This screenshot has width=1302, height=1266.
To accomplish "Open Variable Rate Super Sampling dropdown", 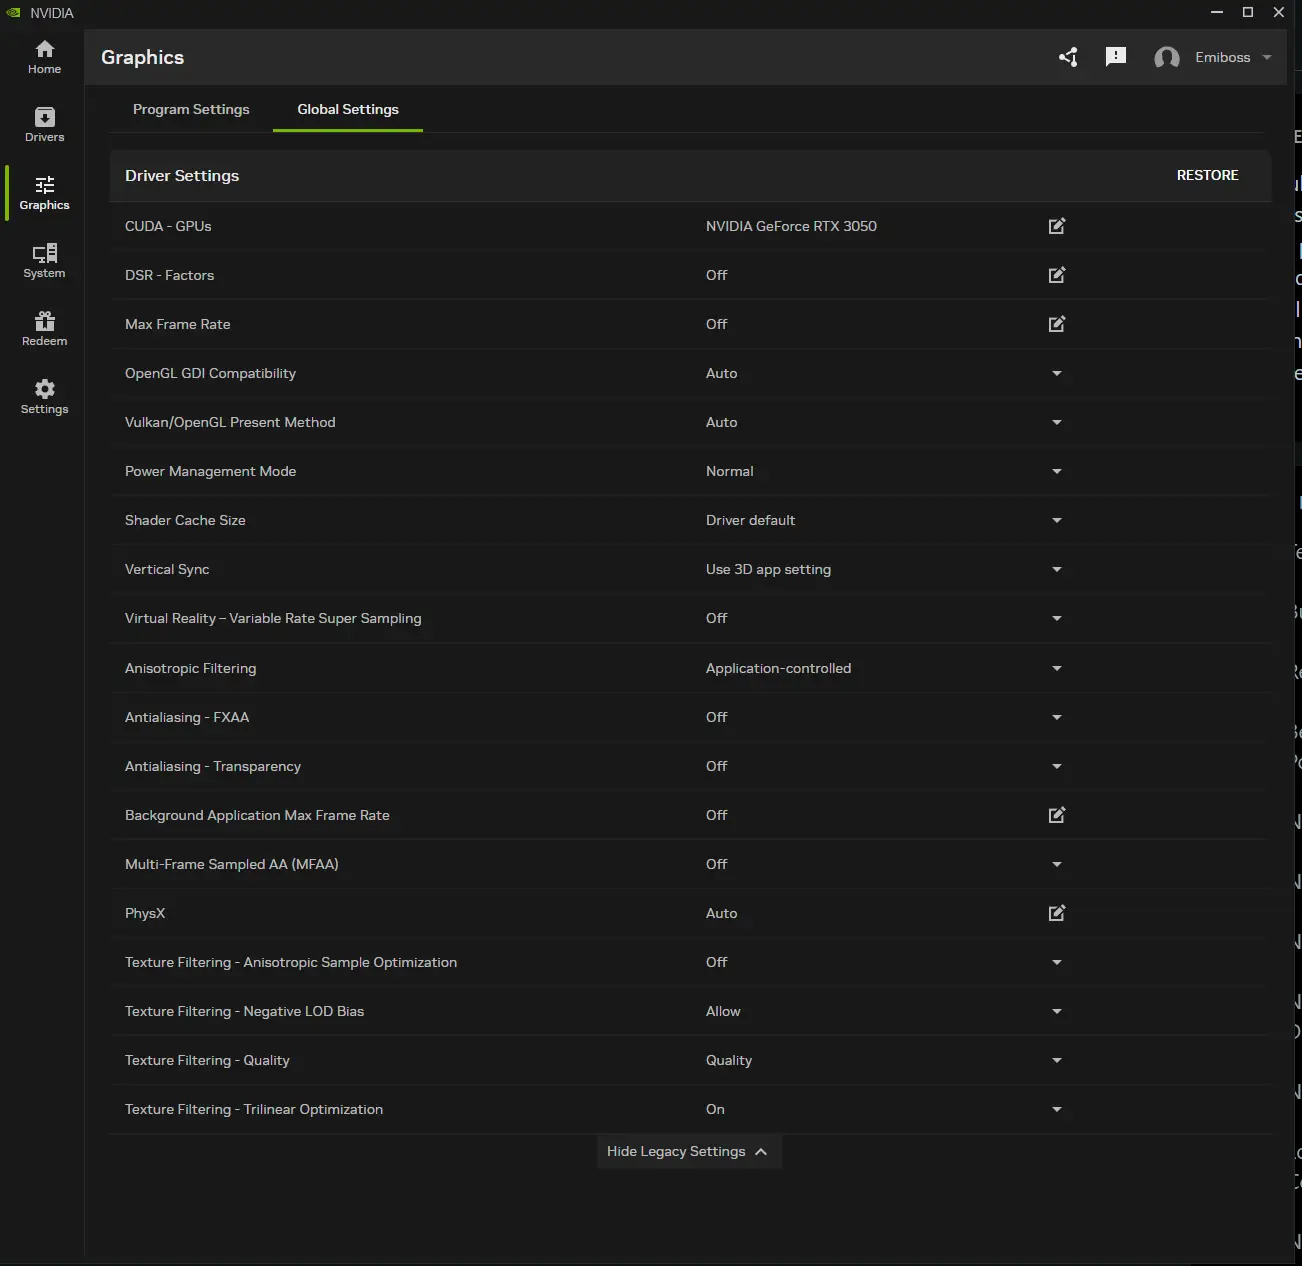I will click(x=1057, y=618).
